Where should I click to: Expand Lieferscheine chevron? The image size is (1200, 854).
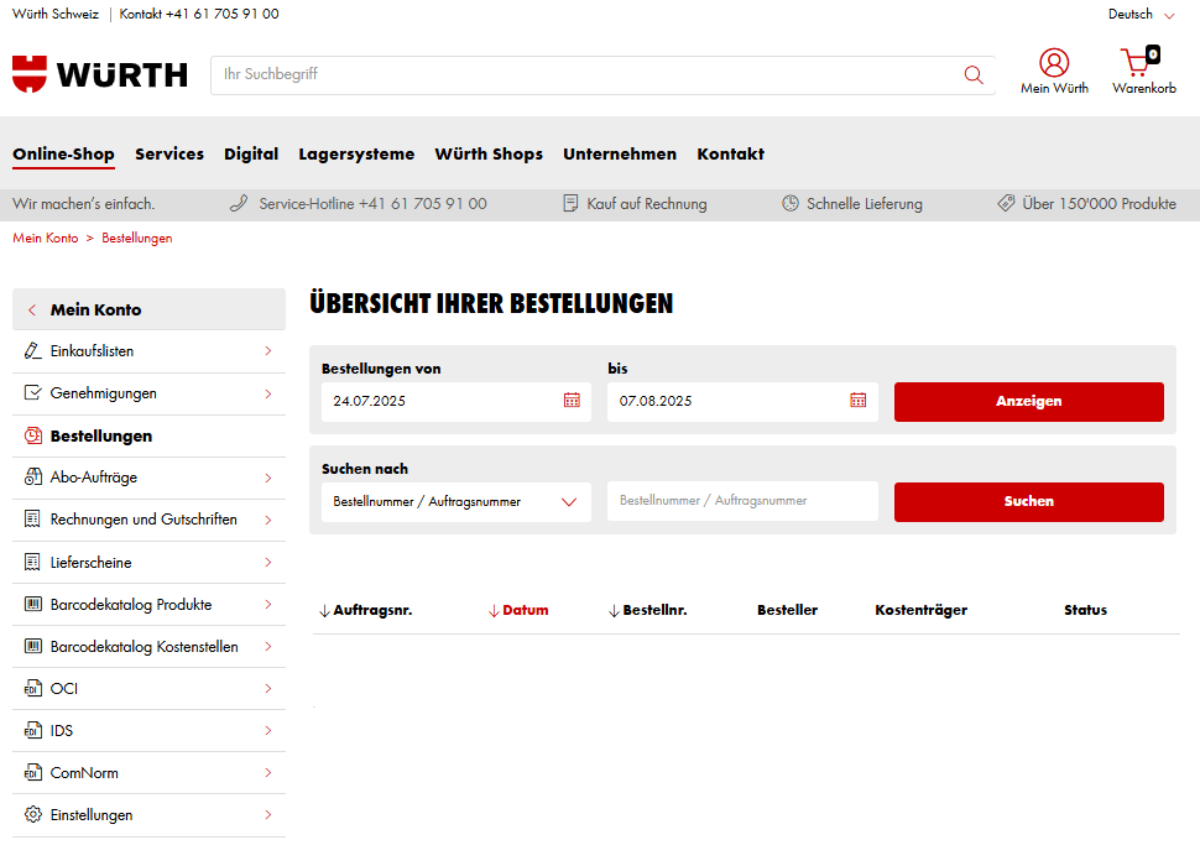click(x=268, y=562)
